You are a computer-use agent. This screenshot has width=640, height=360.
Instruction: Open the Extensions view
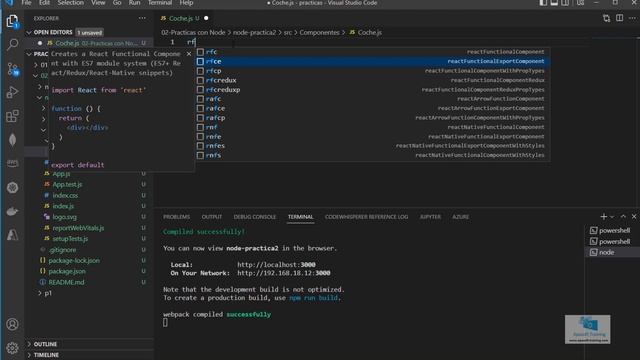click(x=12, y=116)
